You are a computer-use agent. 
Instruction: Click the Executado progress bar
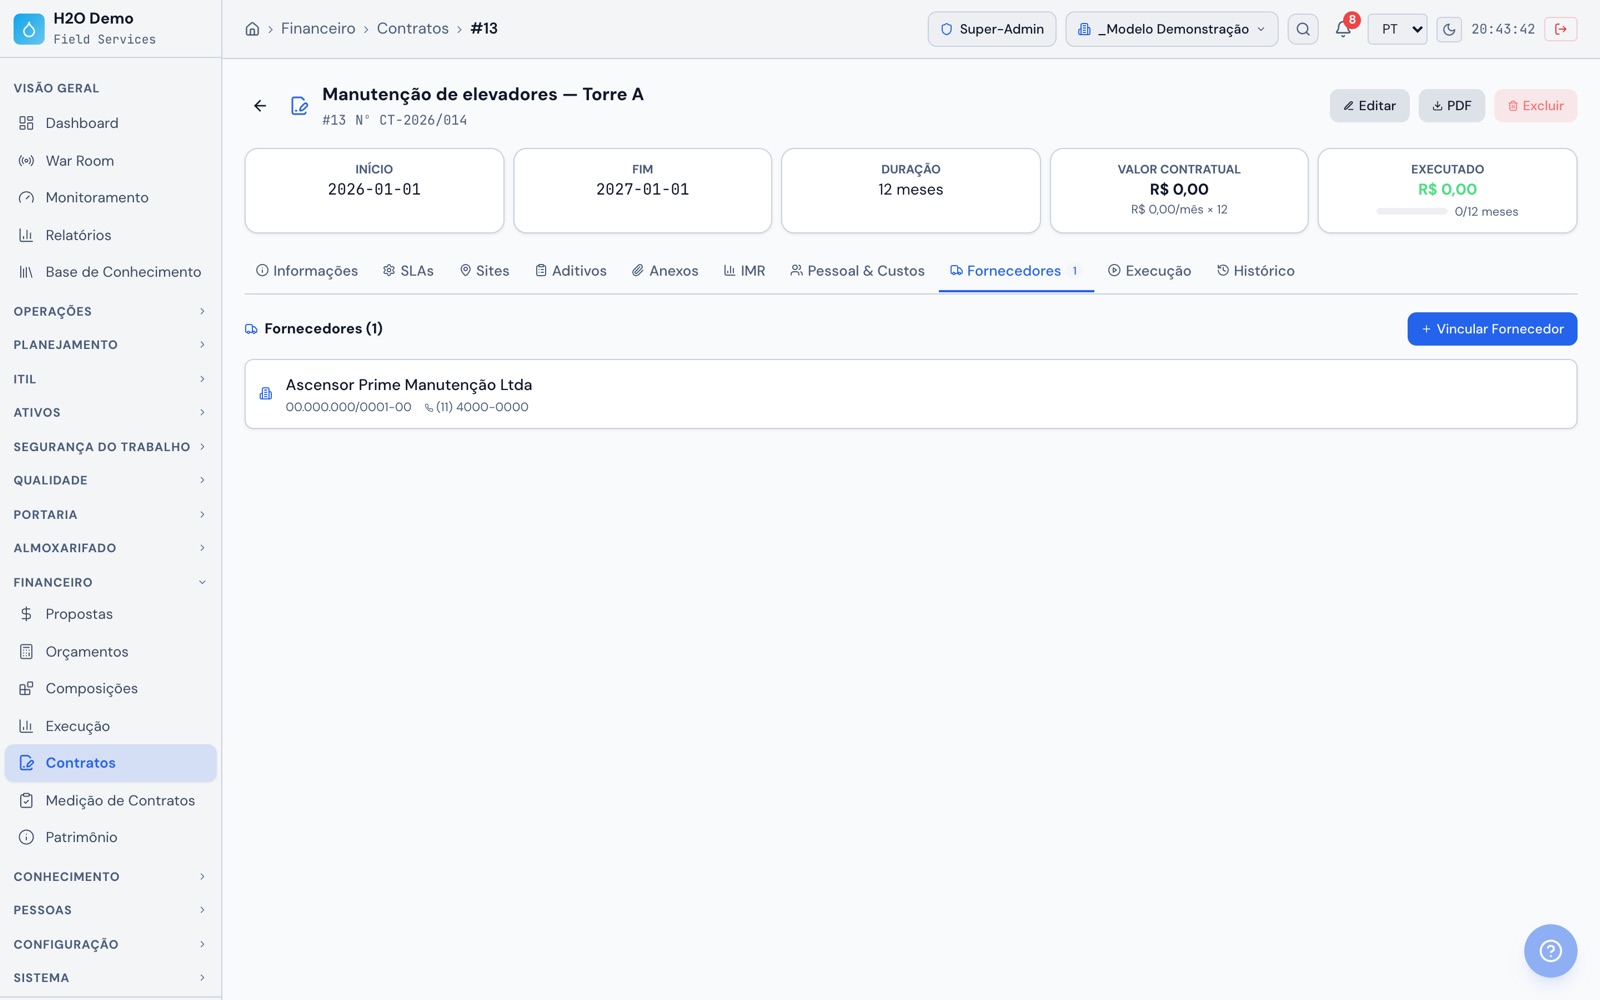click(x=1411, y=212)
